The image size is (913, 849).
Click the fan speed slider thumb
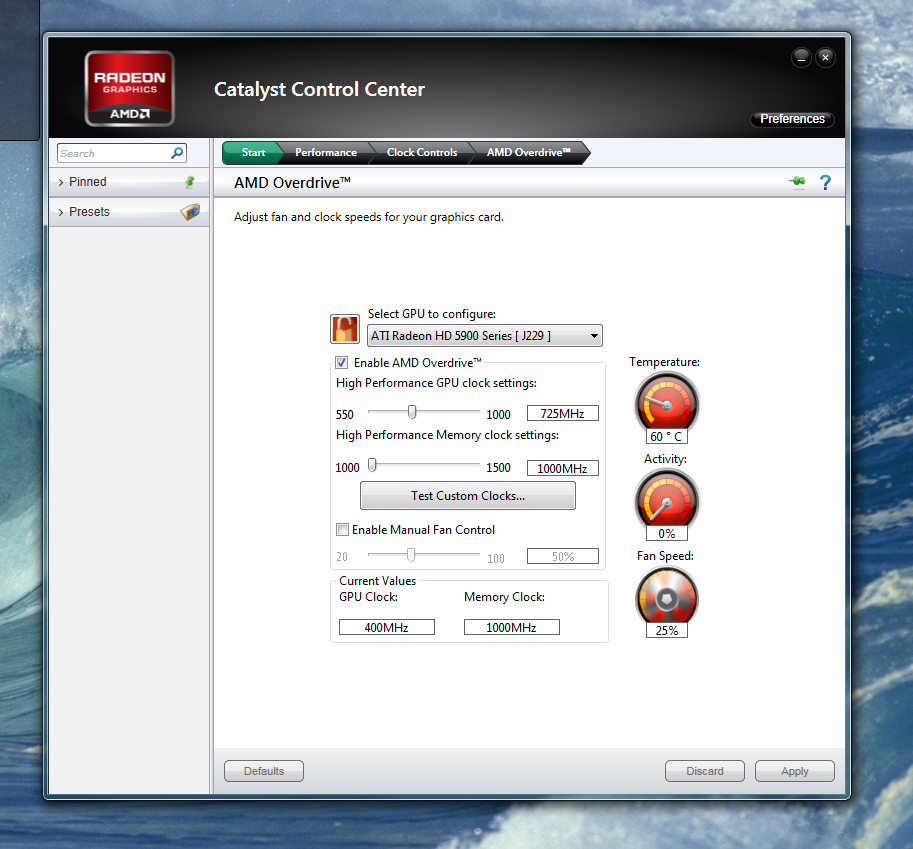pos(411,554)
